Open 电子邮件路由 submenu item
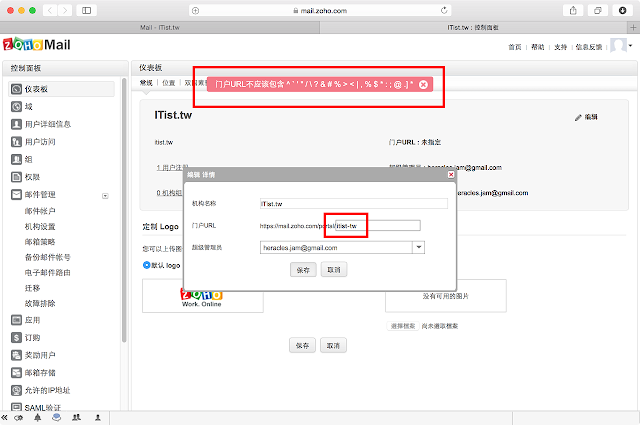640x425 pixels. click(47, 273)
